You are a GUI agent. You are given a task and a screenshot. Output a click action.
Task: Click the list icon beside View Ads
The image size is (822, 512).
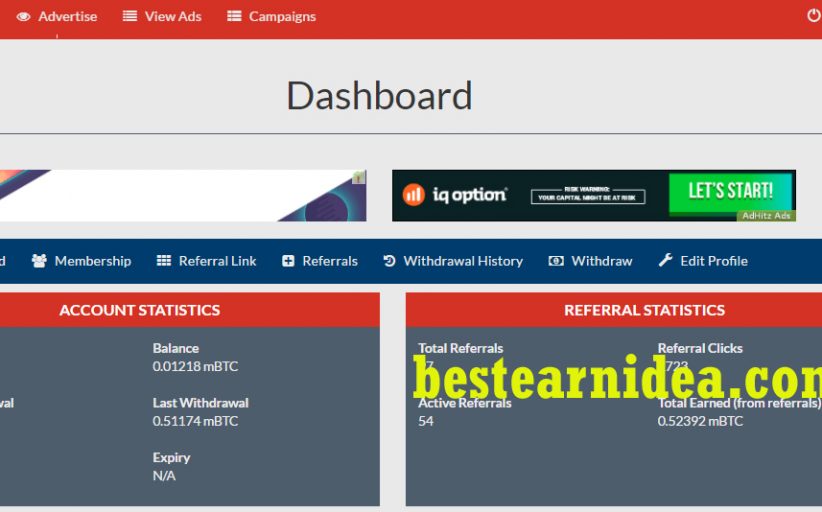pyautogui.click(x=130, y=16)
